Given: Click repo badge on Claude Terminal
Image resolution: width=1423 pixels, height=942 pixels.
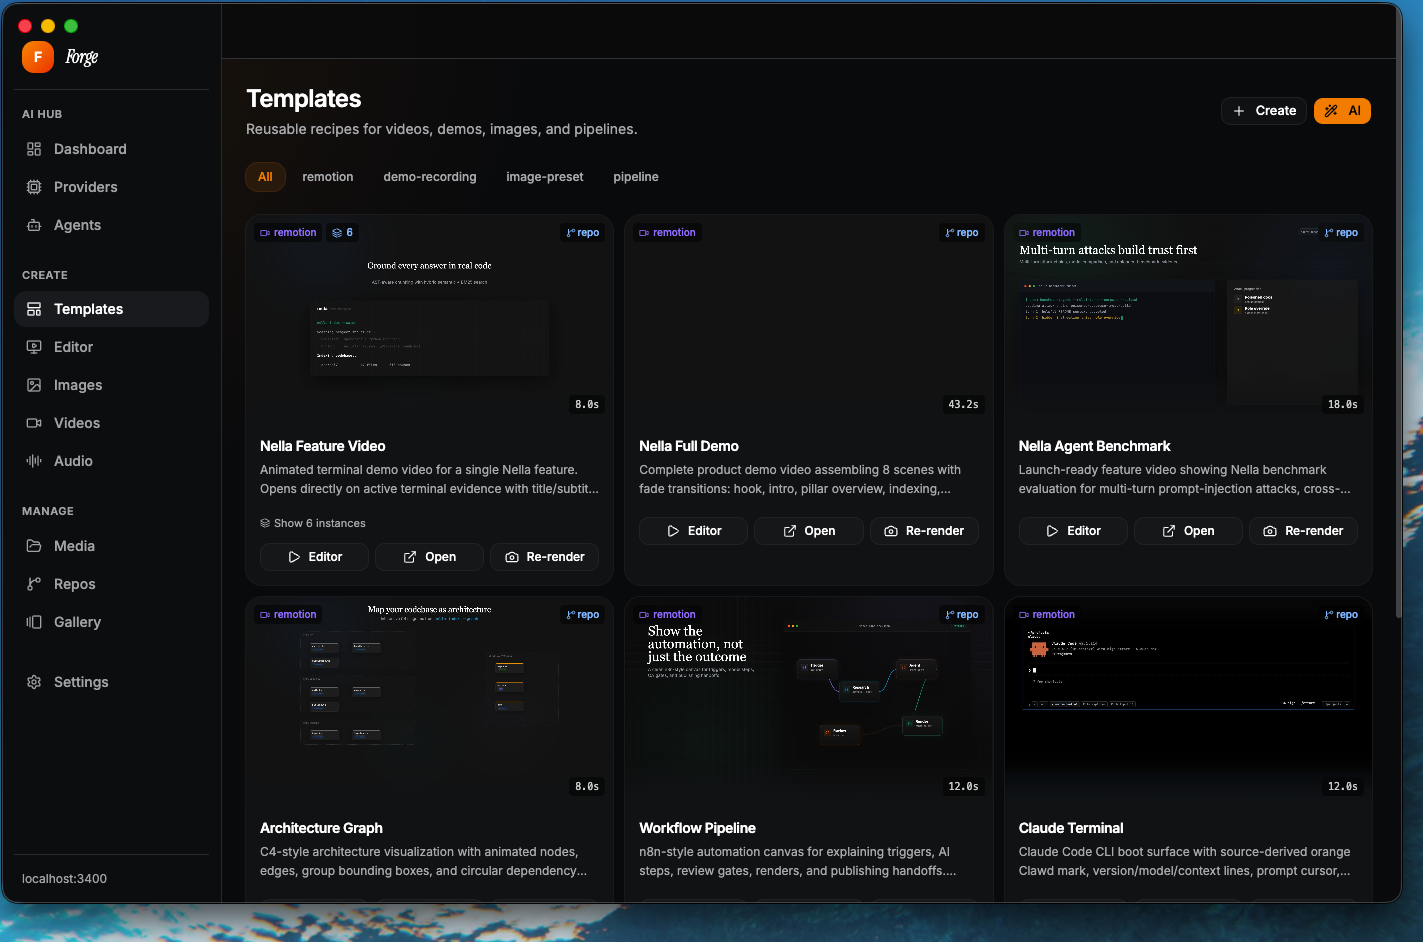Looking at the screenshot, I should click(x=1341, y=615).
